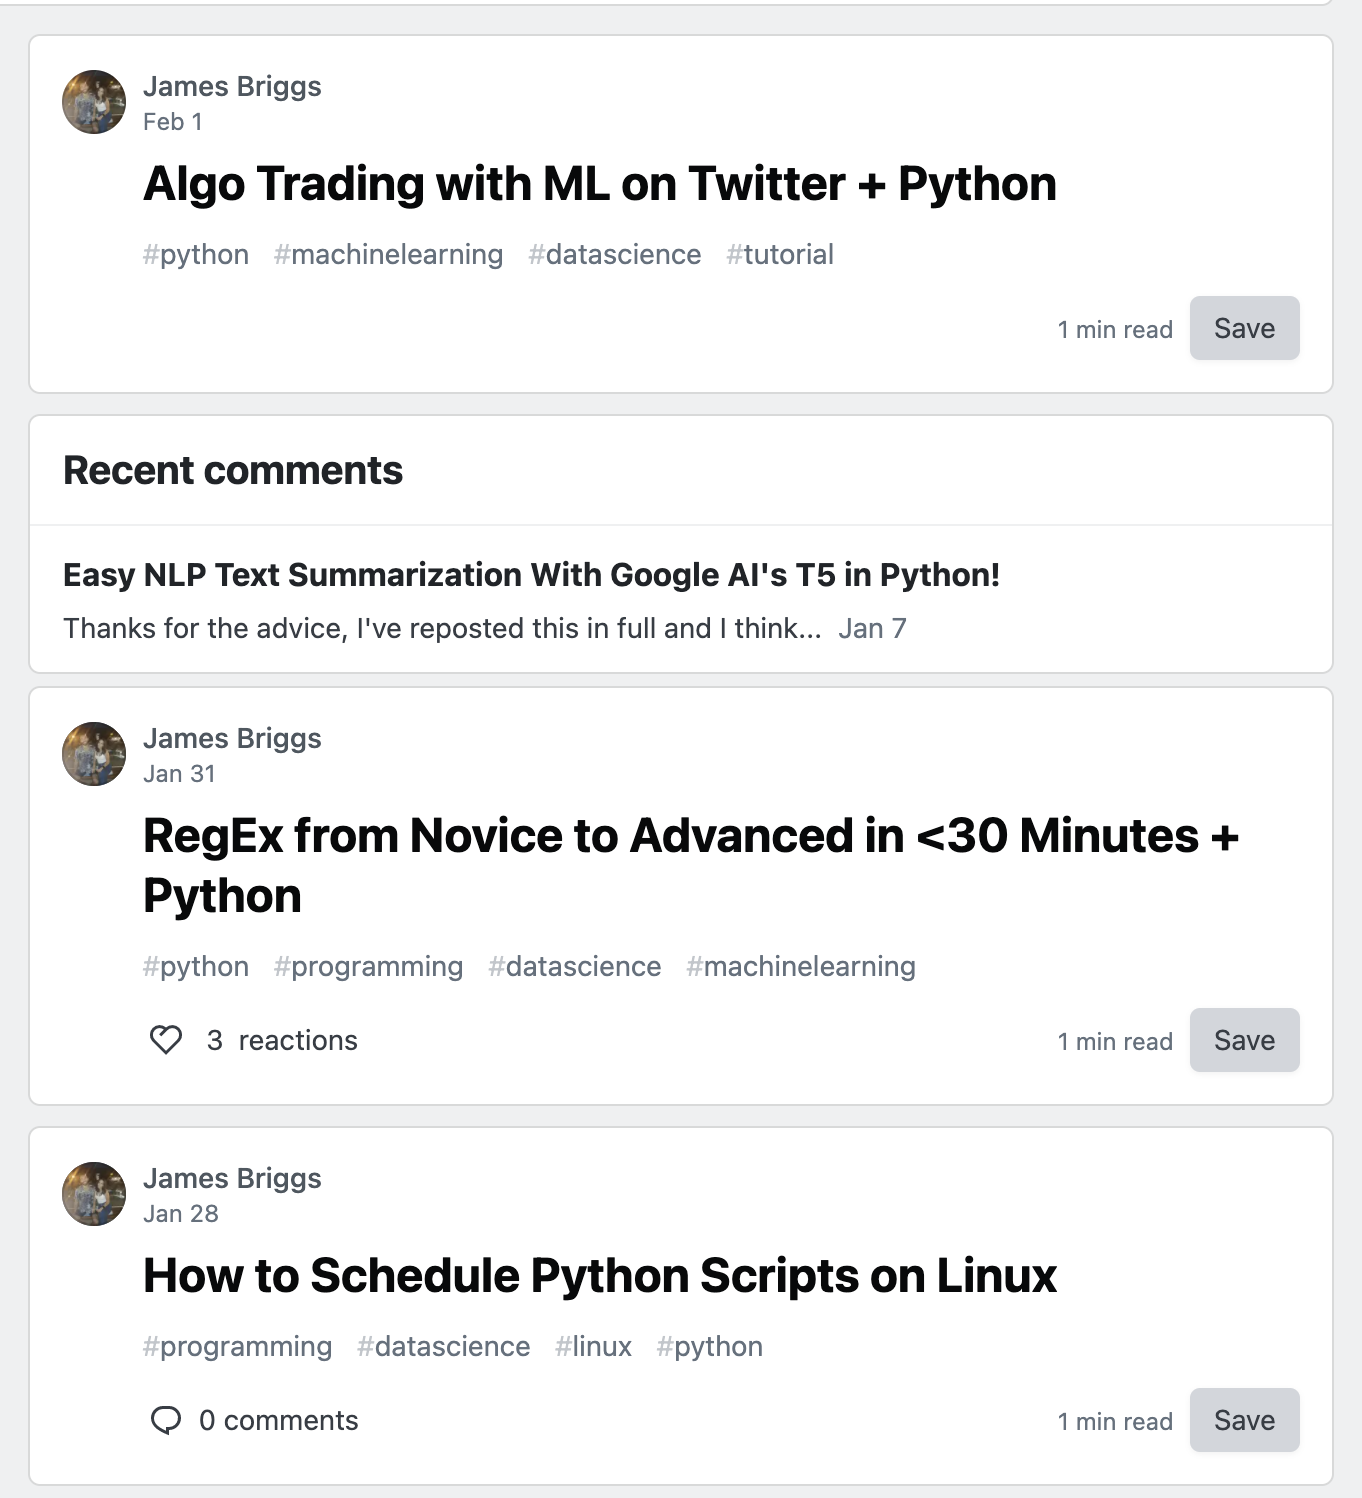Save the Algo Trading article
The width and height of the screenshot is (1362, 1498).
tap(1243, 328)
